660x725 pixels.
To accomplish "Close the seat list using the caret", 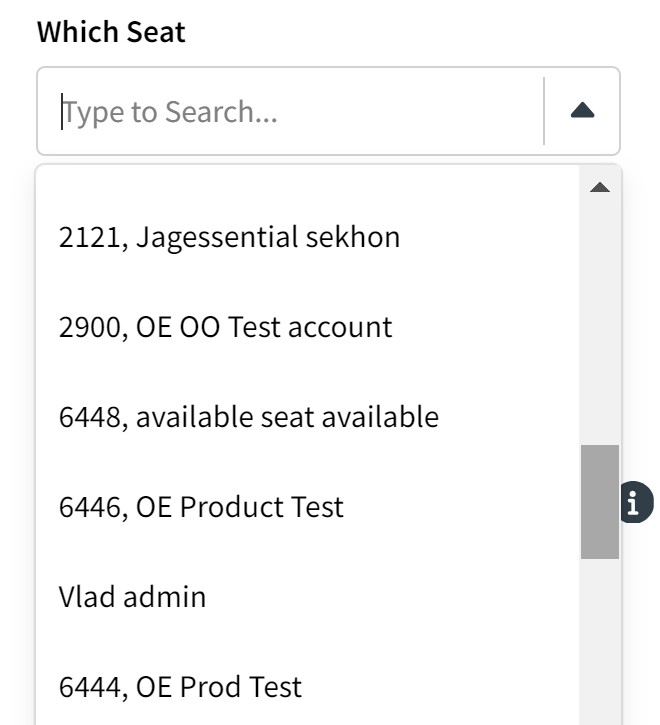I will pyautogui.click(x=582, y=111).
